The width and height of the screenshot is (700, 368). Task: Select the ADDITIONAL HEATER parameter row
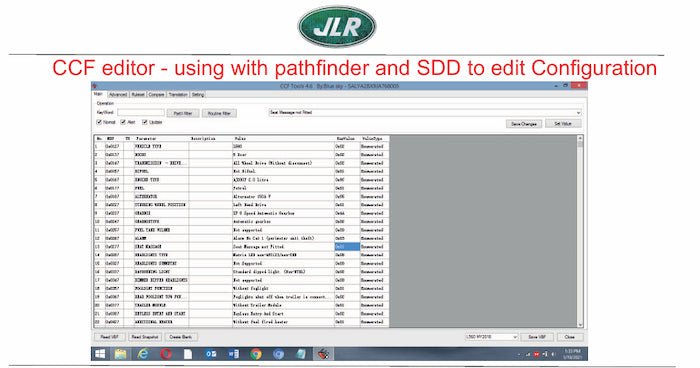[x=242, y=322]
